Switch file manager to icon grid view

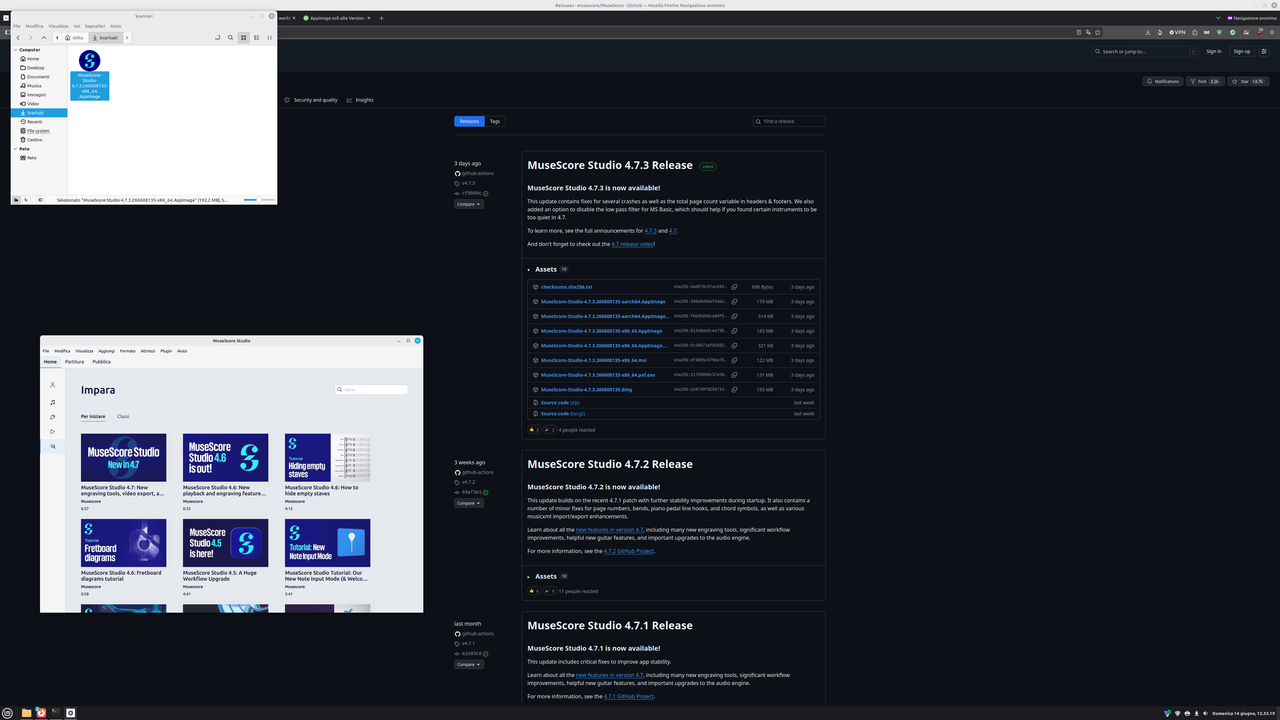coord(243,38)
